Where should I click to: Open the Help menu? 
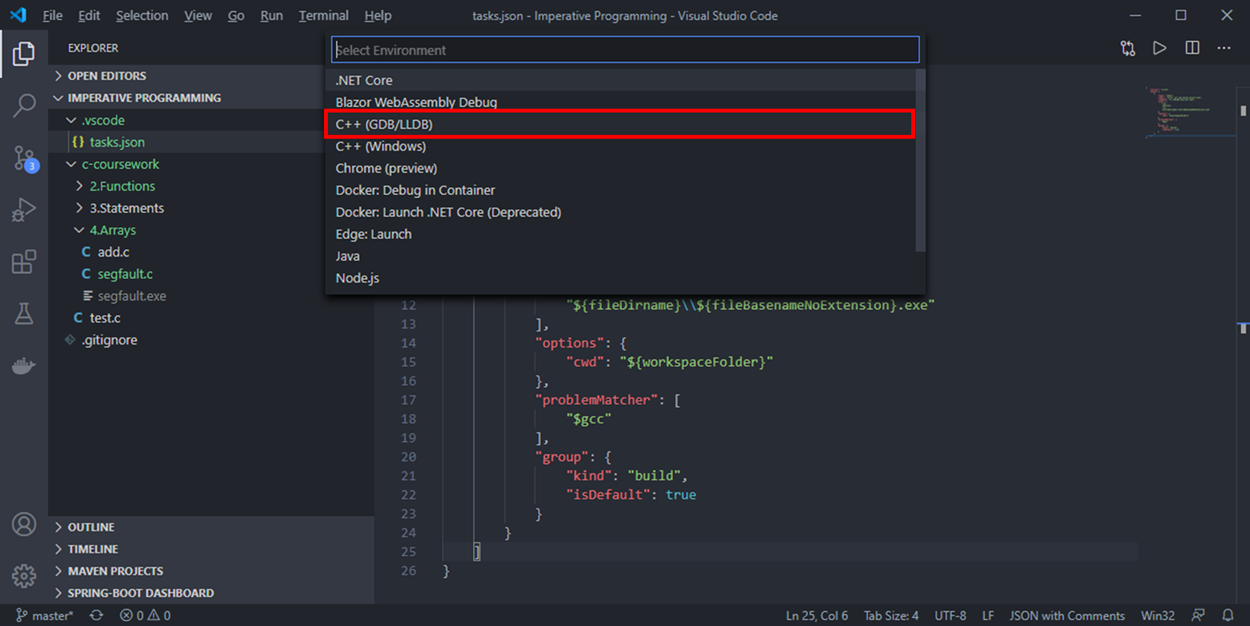pyautogui.click(x=378, y=16)
